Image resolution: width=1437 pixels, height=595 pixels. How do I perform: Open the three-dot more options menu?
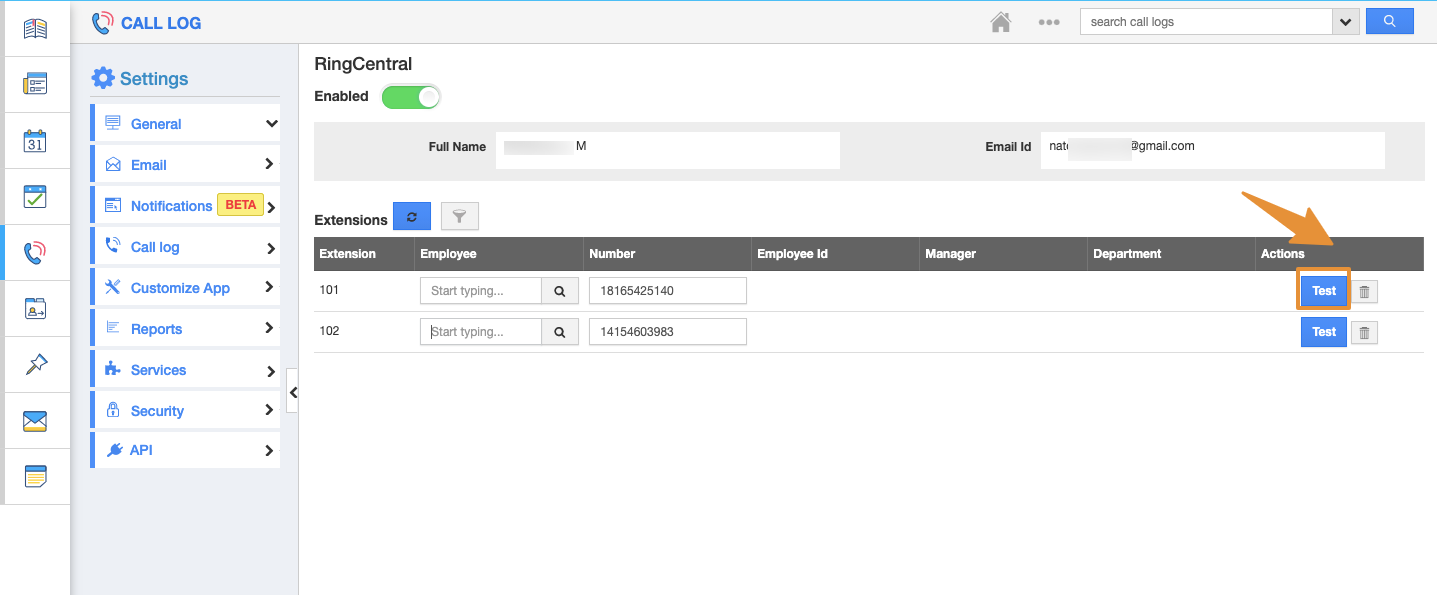pyautogui.click(x=1048, y=22)
